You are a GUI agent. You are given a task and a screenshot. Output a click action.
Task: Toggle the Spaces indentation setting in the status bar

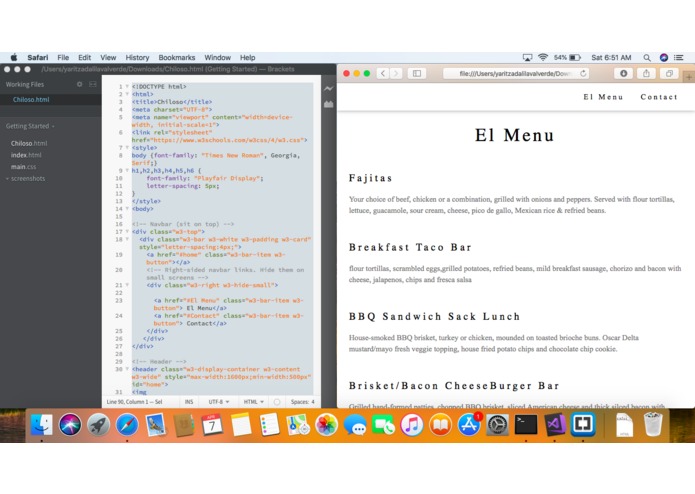(x=303, y=402)
